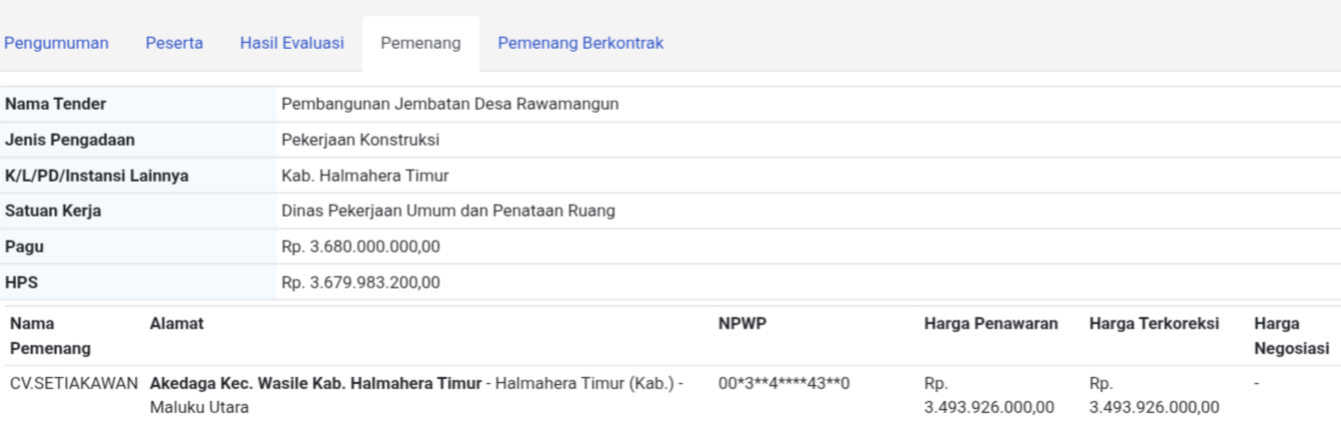
Task: Open the Pemenang Berkontrak tab
Action: 580,43
